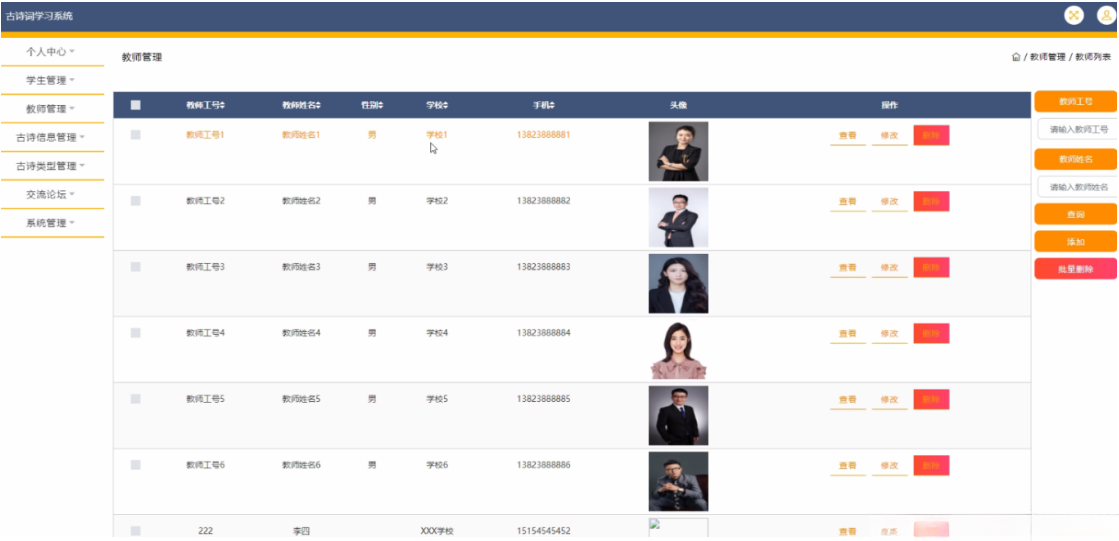
Task: Delete the 教师姓名2 row
Action: click(931, 201)
